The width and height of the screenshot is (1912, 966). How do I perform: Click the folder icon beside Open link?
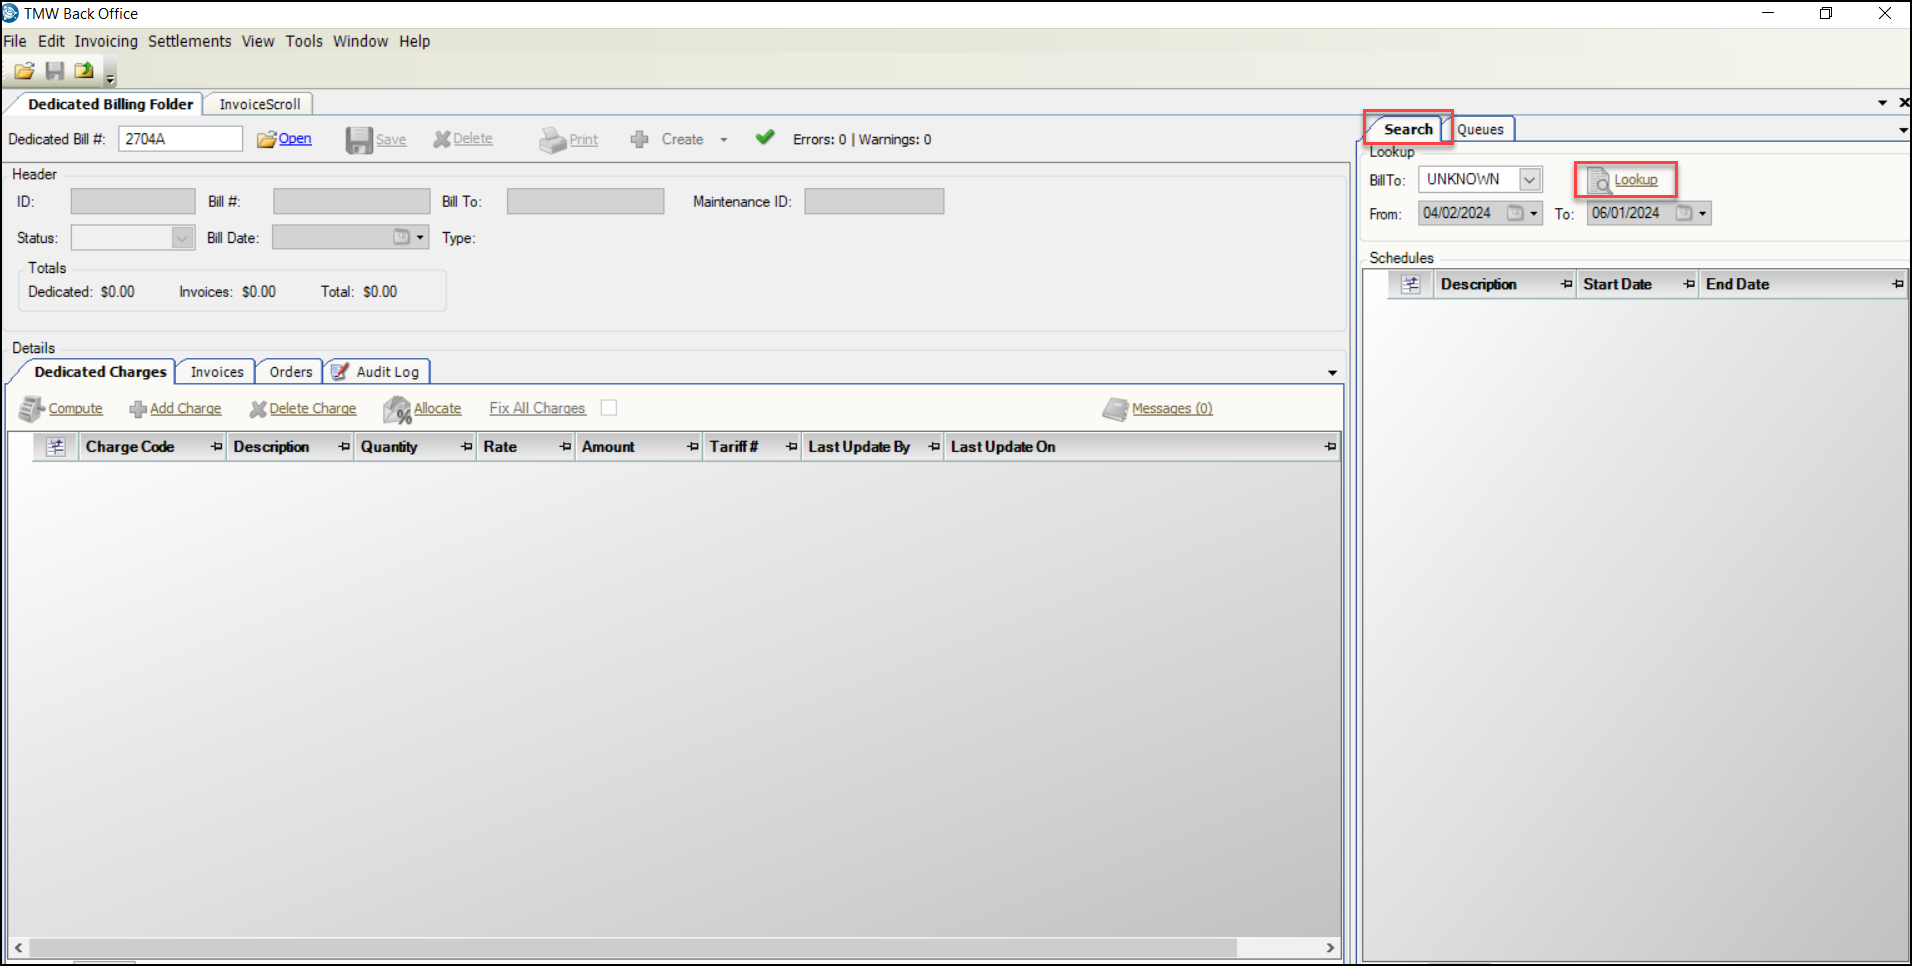coord(266,140)
